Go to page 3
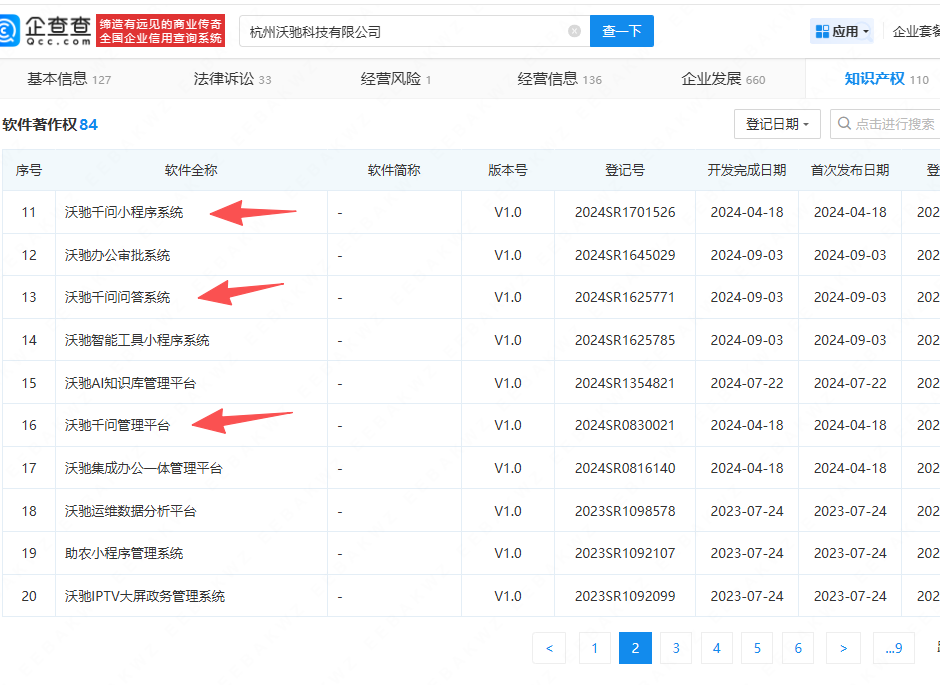940x685 pixels. tap(676, 648)
